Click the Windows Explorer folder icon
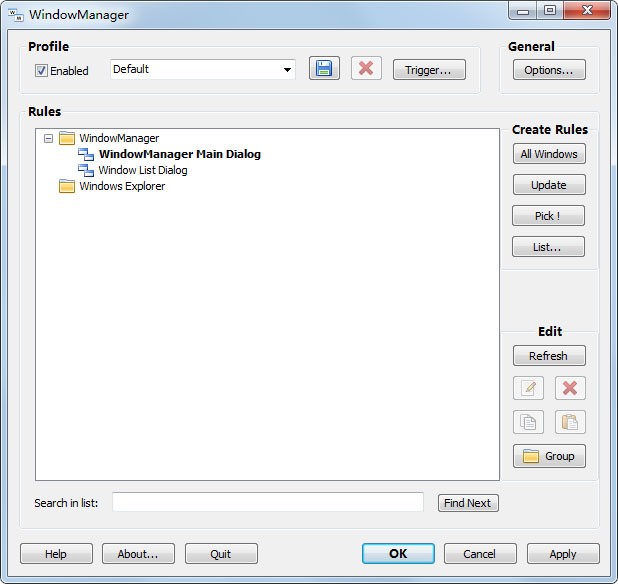Image resolution: width=618 pixels, height=584 pixels. click(67, 186)
